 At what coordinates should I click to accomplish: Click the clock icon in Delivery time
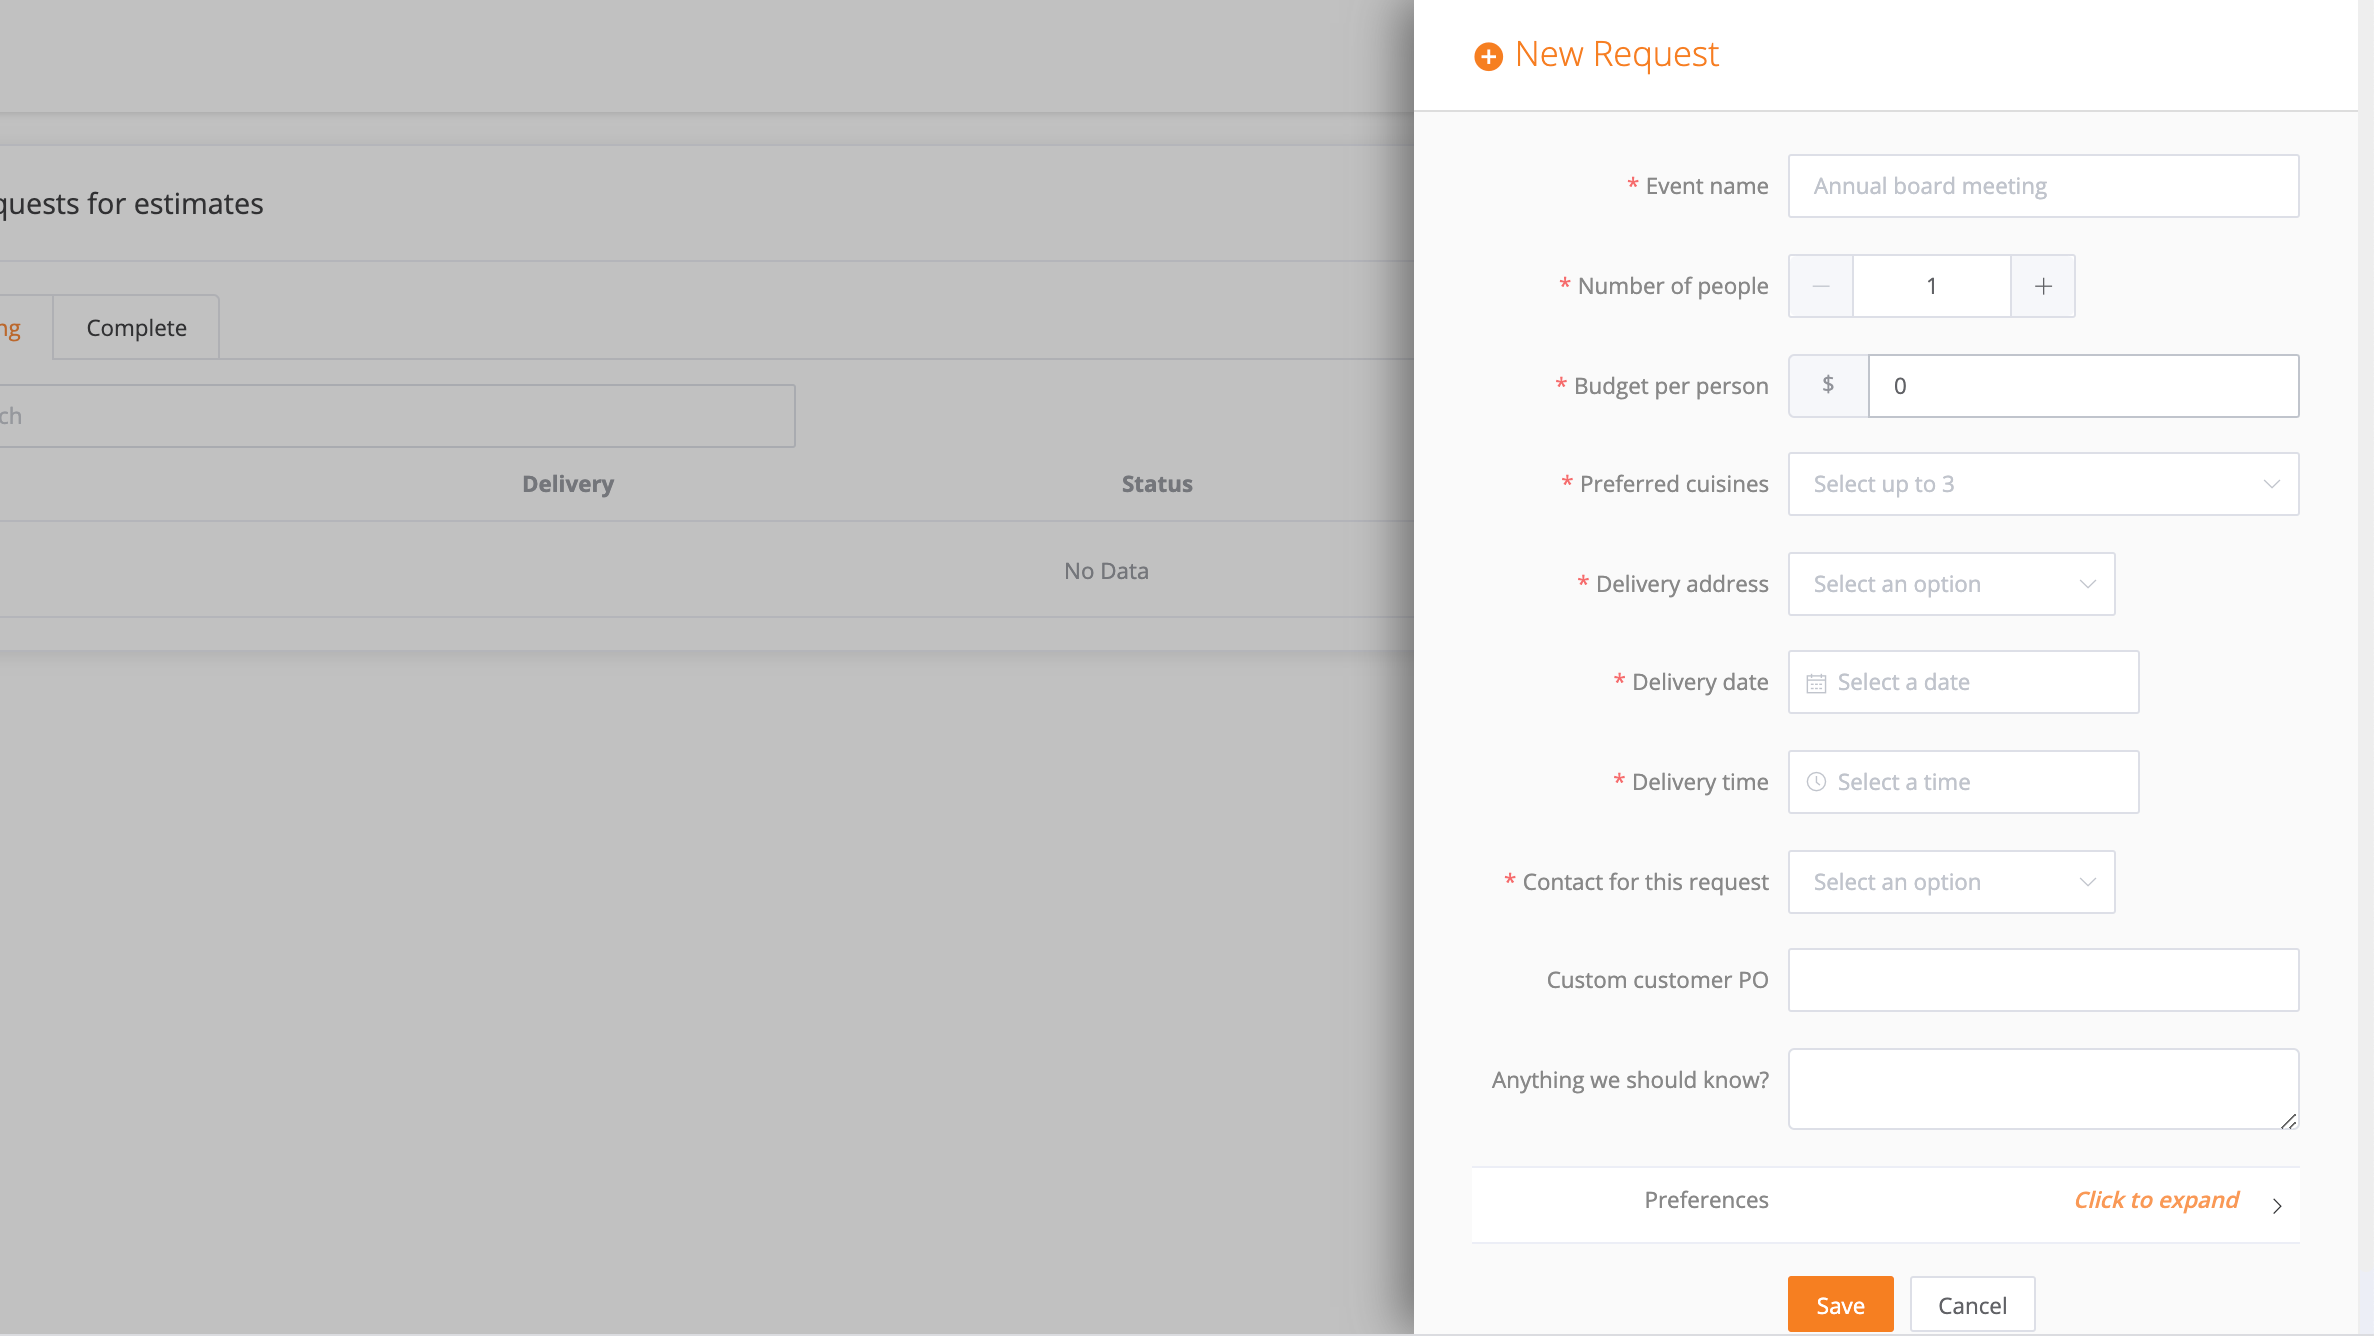(x=1816, y=782)
